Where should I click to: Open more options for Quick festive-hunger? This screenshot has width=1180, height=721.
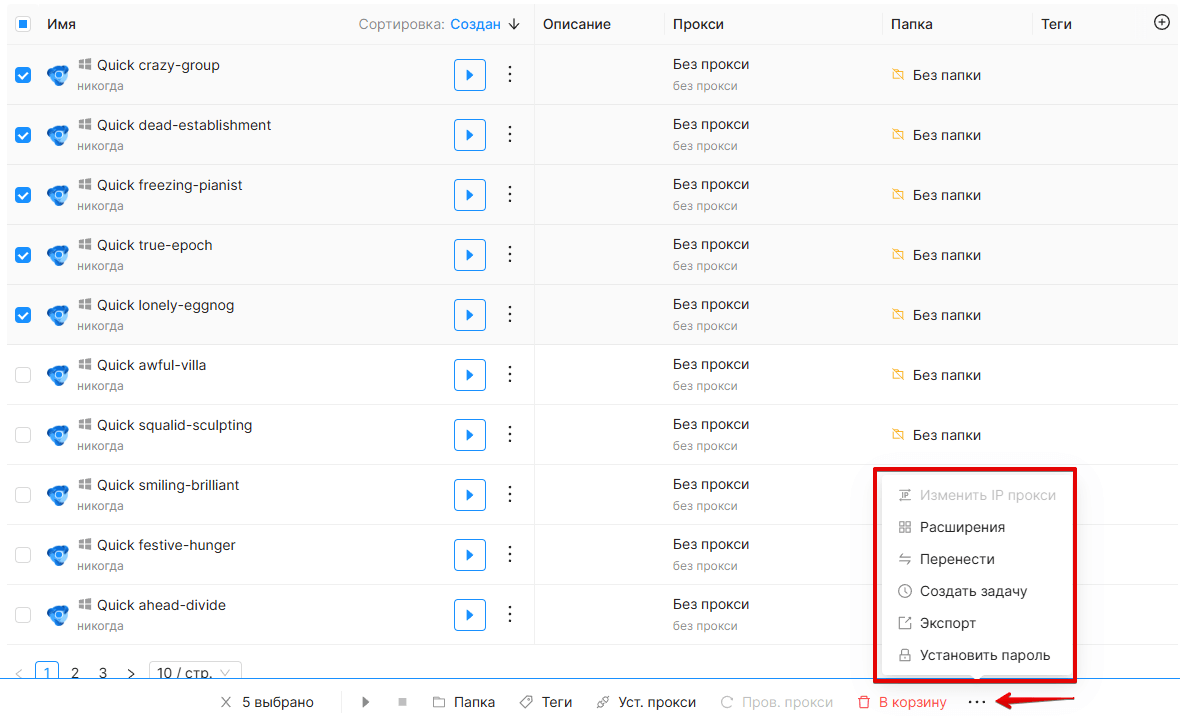509,554
